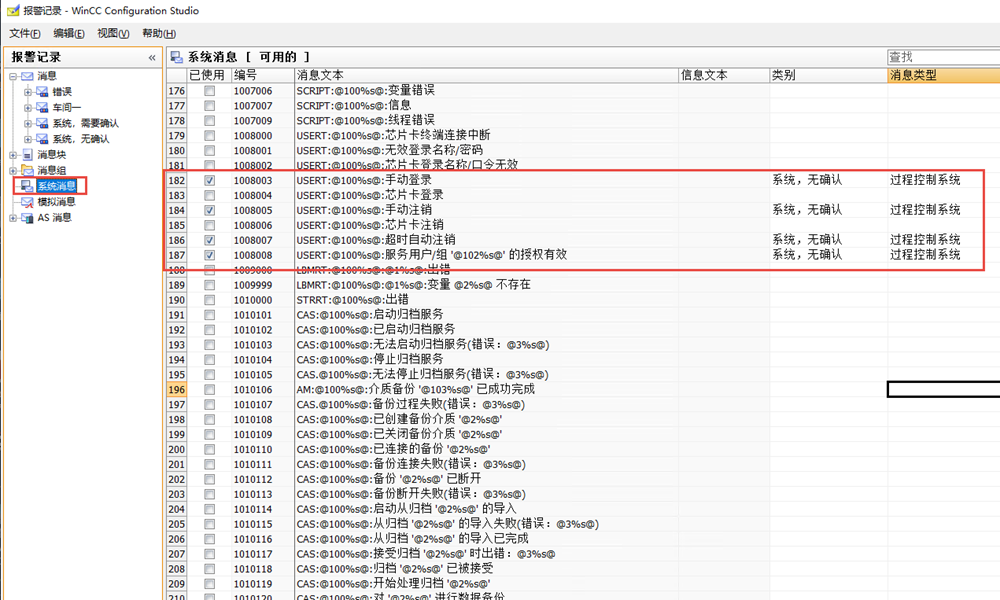
Task: Click the 消息类型 column header
Action: 942,75
